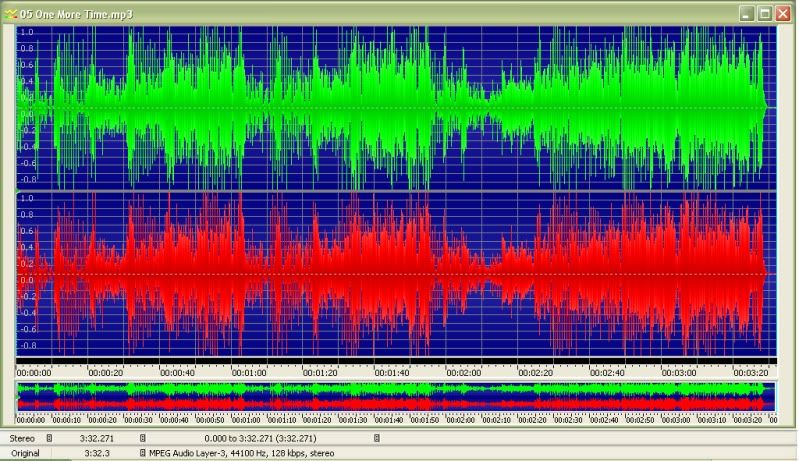Click the Stereo status bar label
Viewport: 799px width, 461px height.
pyautogui.click(x=22, y=438)
